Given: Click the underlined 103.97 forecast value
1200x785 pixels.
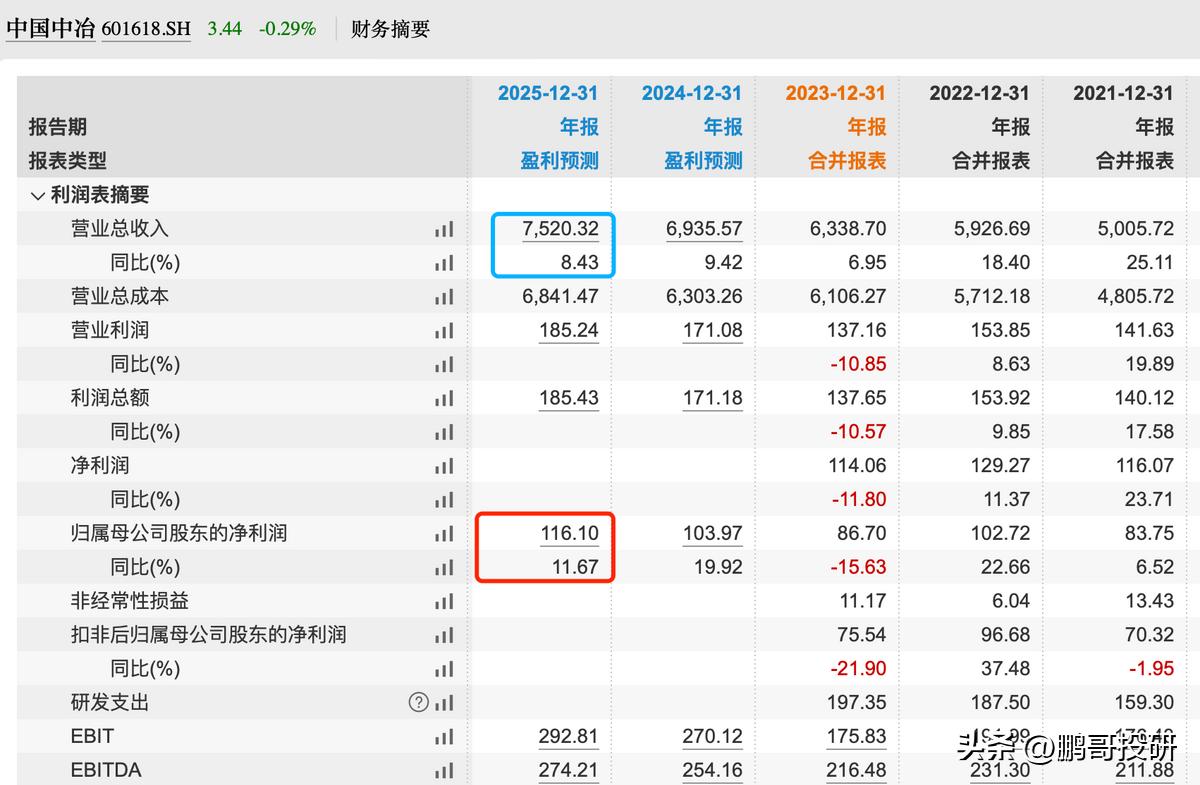Looking at the screenshot, I should coord(712,533).
